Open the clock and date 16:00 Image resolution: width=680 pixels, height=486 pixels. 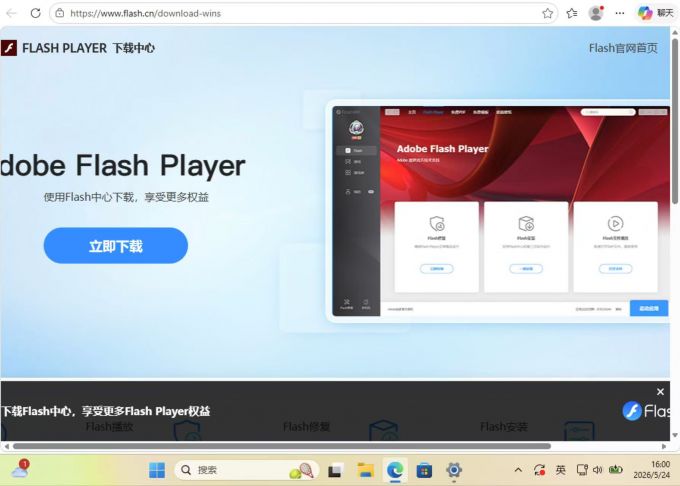(652, 470)
